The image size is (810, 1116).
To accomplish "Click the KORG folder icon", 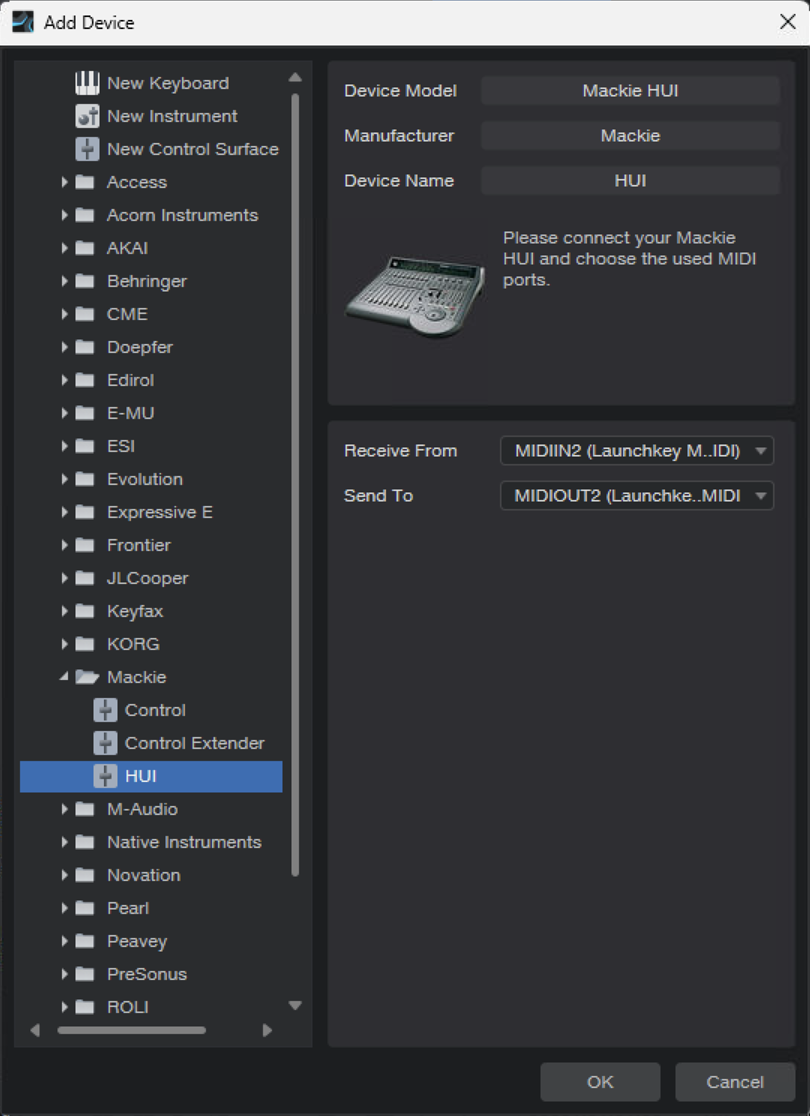I will (x=85, y=644).
